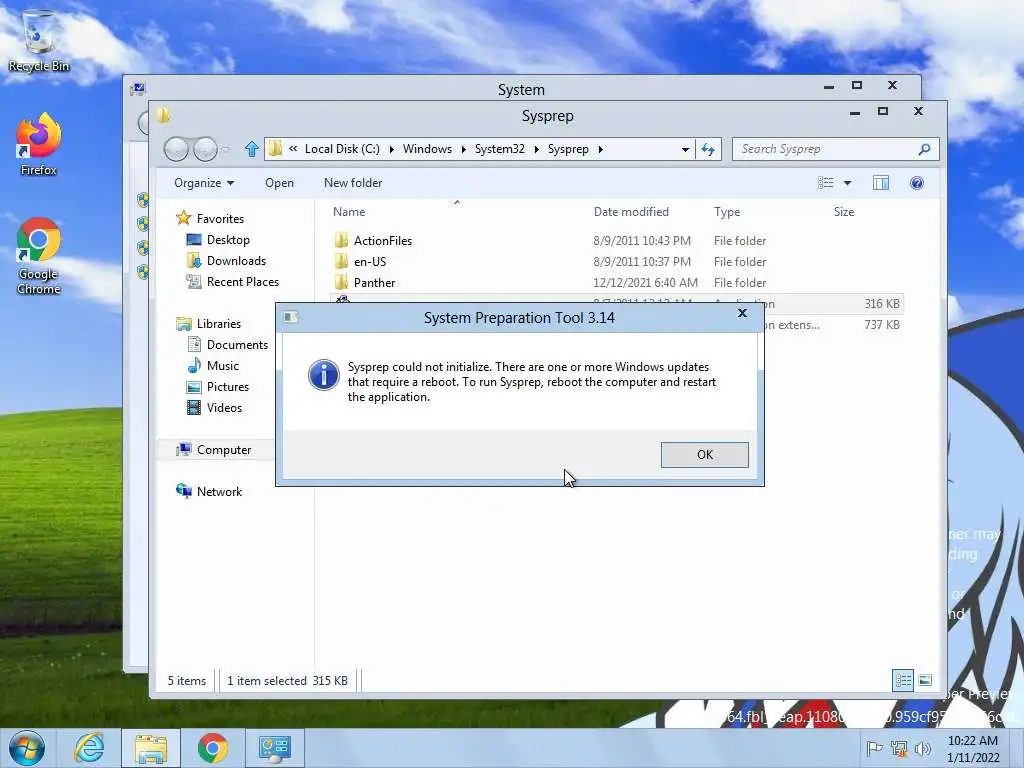Click OK in the System Preparation Tool dialog
This screenshot has width=1024, height=768.
[x=705, y=455]
